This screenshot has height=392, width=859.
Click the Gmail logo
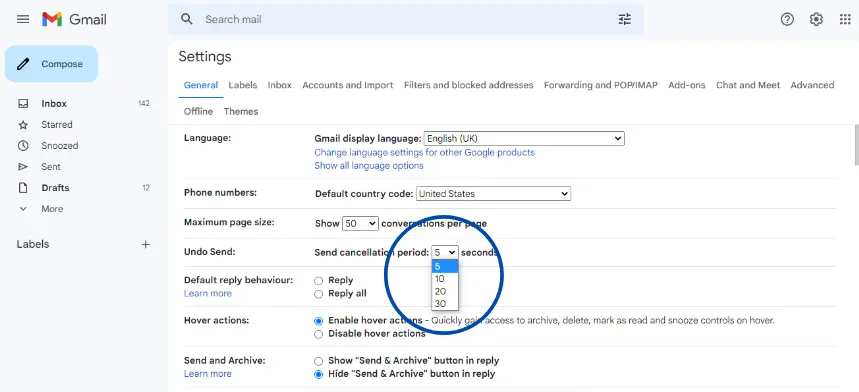(x=74, y=20)
